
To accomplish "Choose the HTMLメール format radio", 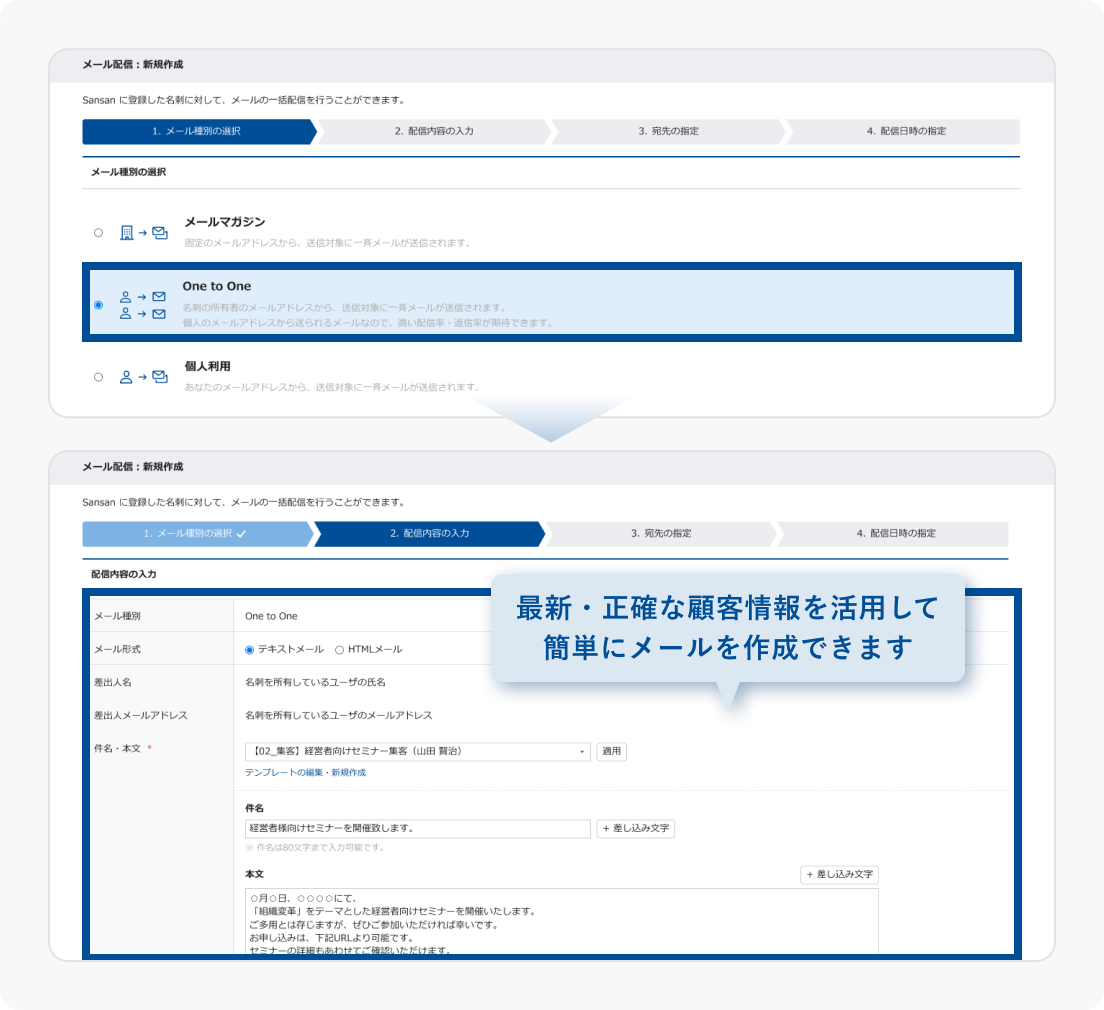I will click(x=339, y=650).
